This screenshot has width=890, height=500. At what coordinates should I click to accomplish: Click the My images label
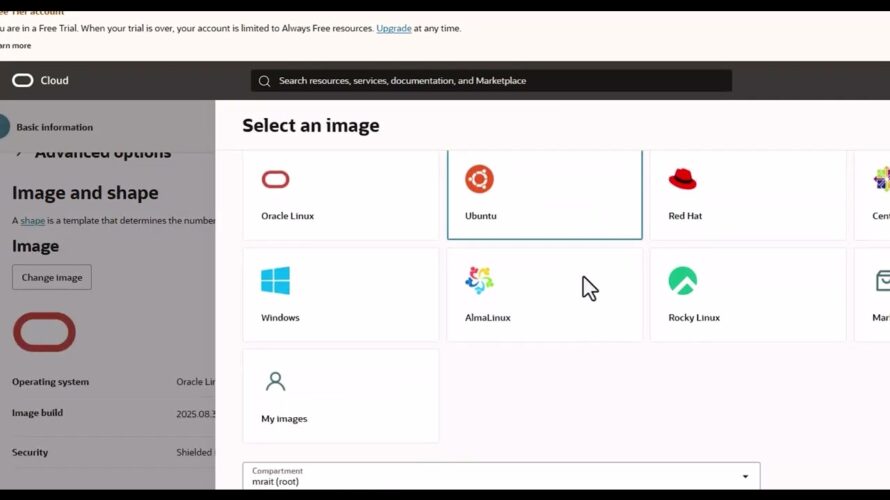pyautogui.click(x=284, y=419)
